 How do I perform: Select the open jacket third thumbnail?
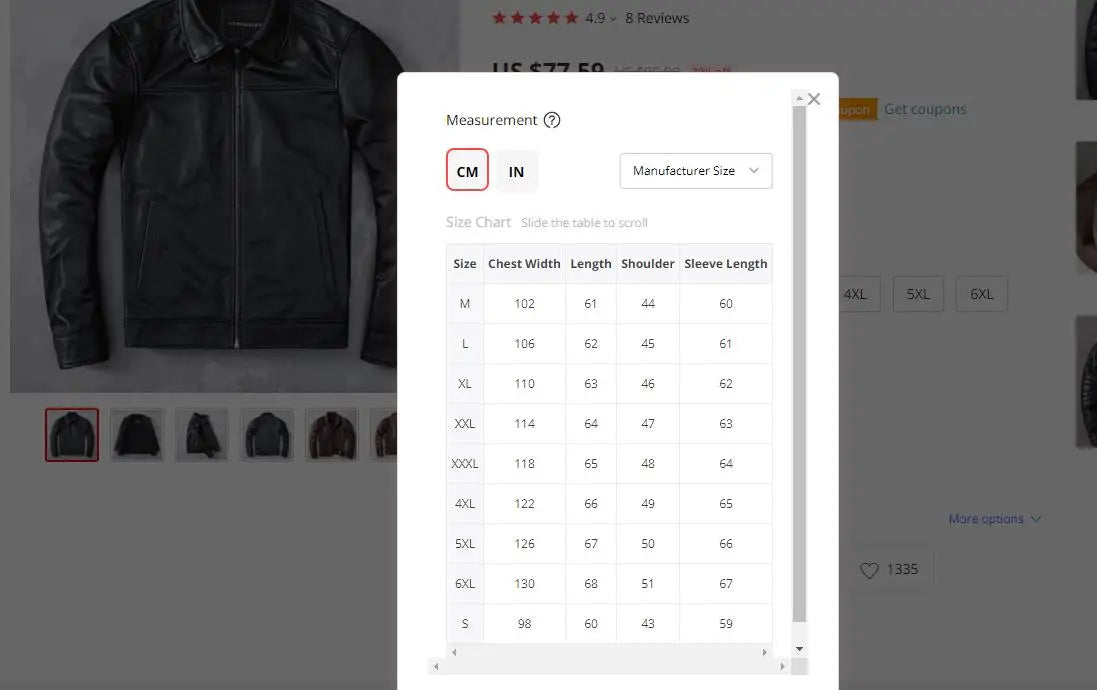(201, 435)
